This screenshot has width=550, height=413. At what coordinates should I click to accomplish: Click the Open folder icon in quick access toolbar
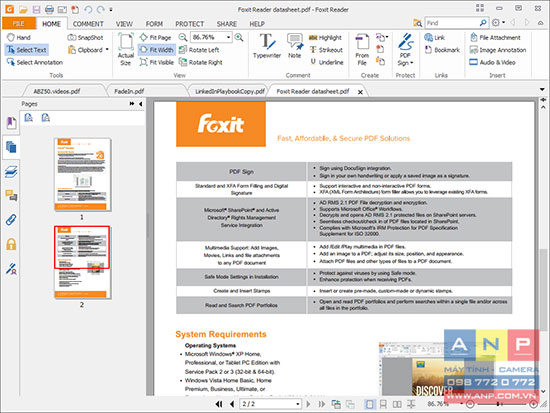(23, 9)
